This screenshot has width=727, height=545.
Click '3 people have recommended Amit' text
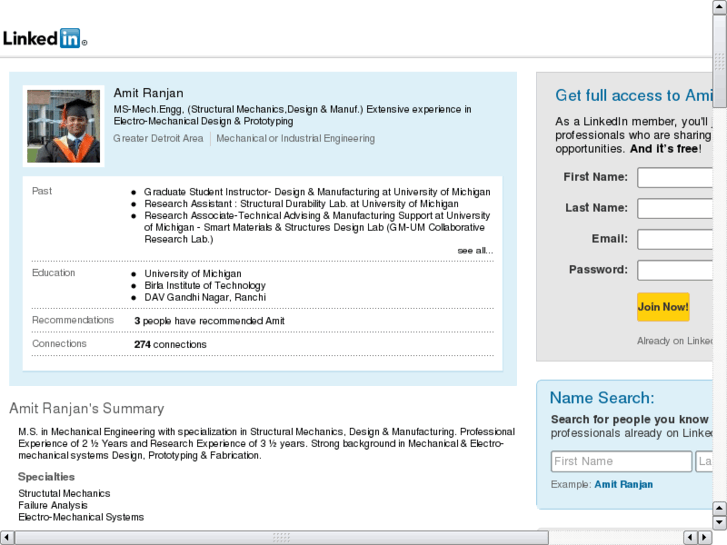click(210, 321)
